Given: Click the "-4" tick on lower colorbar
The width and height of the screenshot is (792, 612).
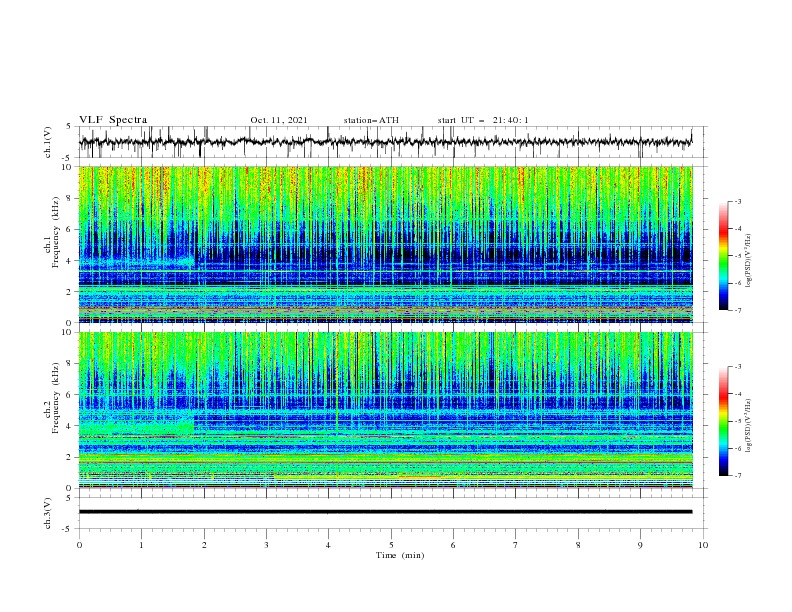Looking at the screenshot, I should [738, 394].
